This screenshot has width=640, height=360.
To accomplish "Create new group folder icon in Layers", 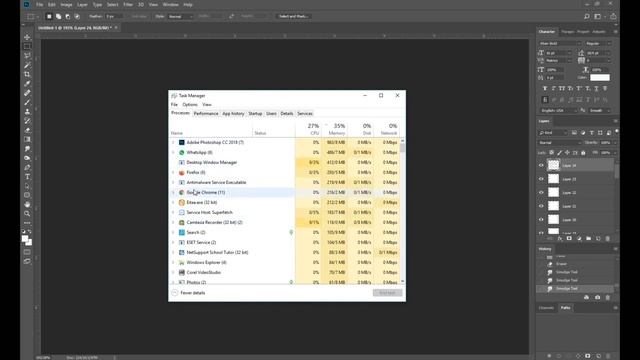I will click(x=588, y=238).
